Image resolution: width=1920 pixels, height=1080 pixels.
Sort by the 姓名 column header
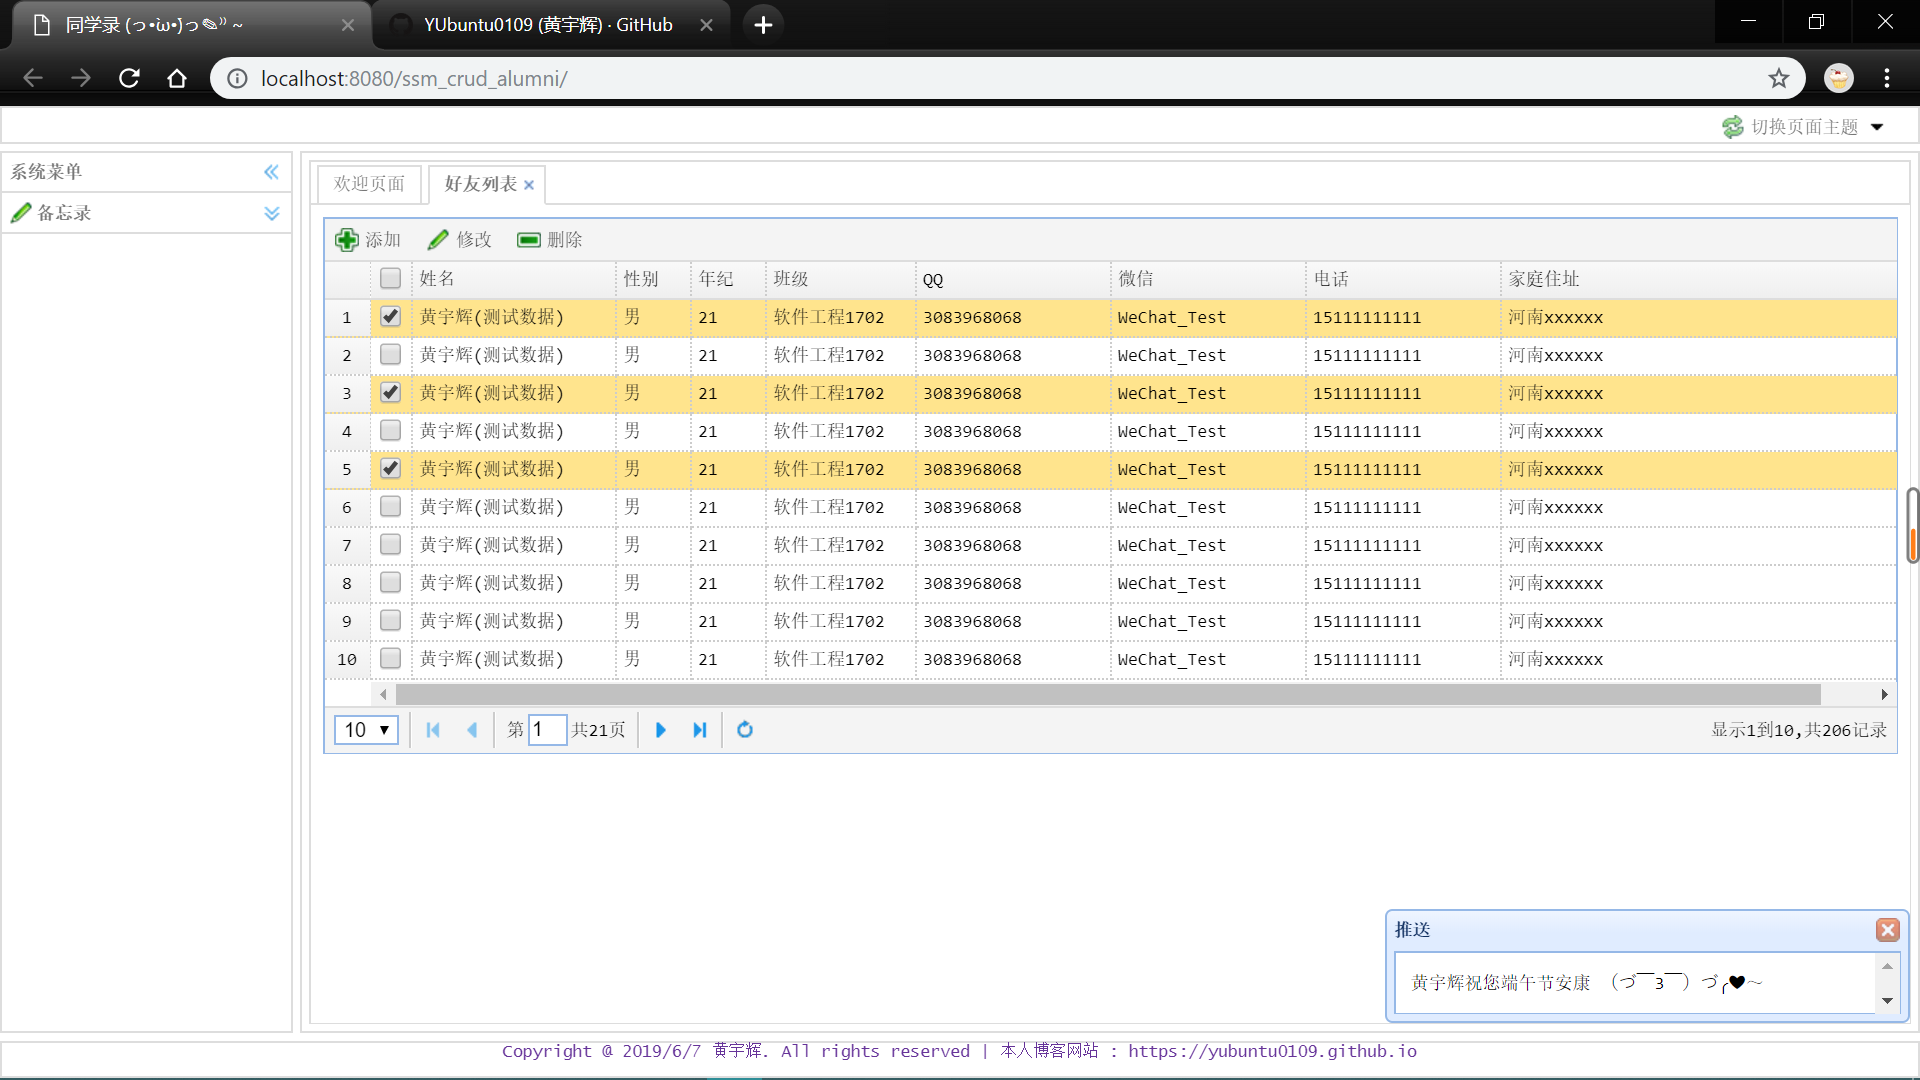(x=437, y=279)
